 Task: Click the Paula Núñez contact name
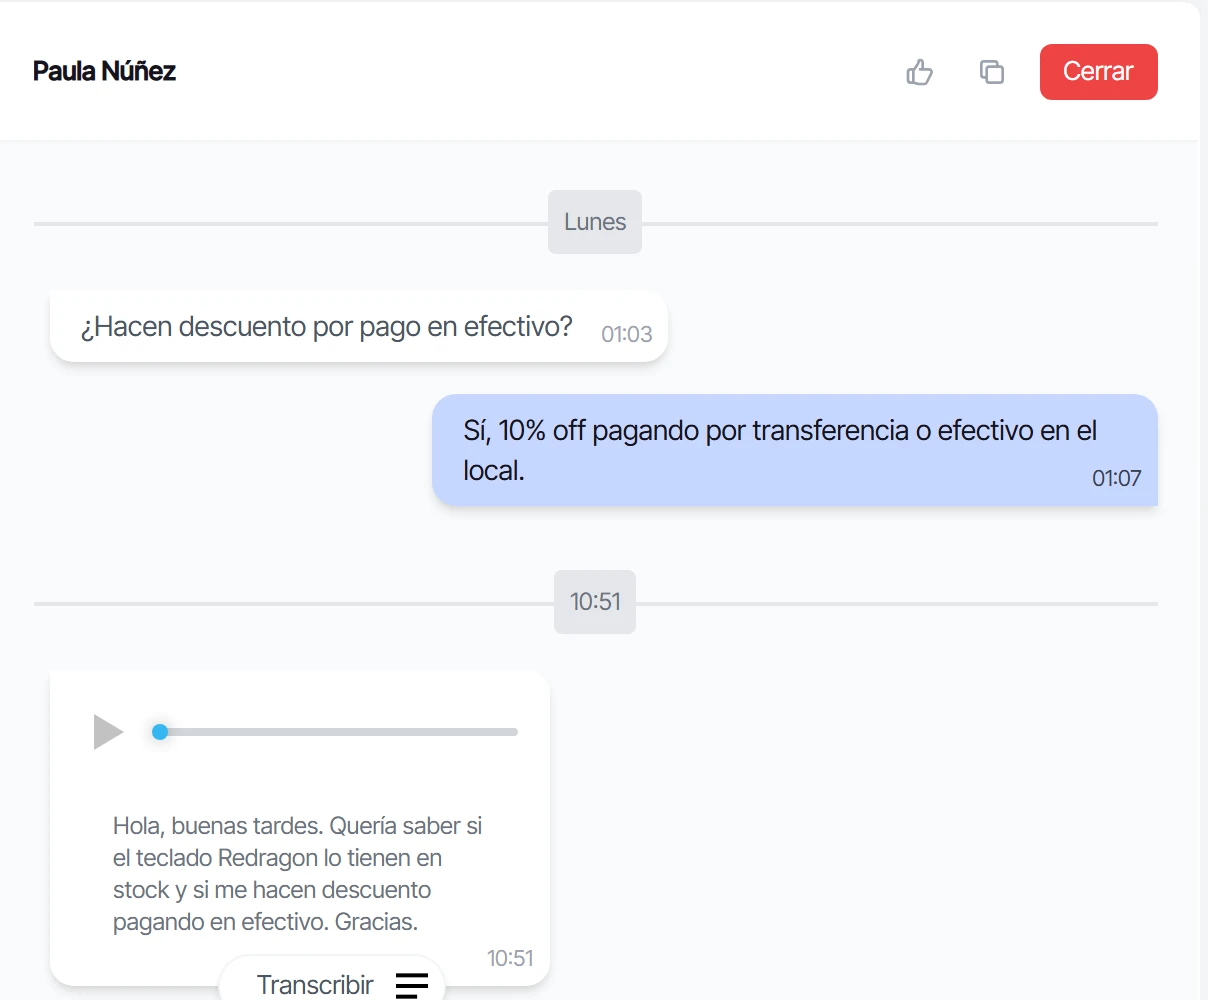click(x=104, y=71)
